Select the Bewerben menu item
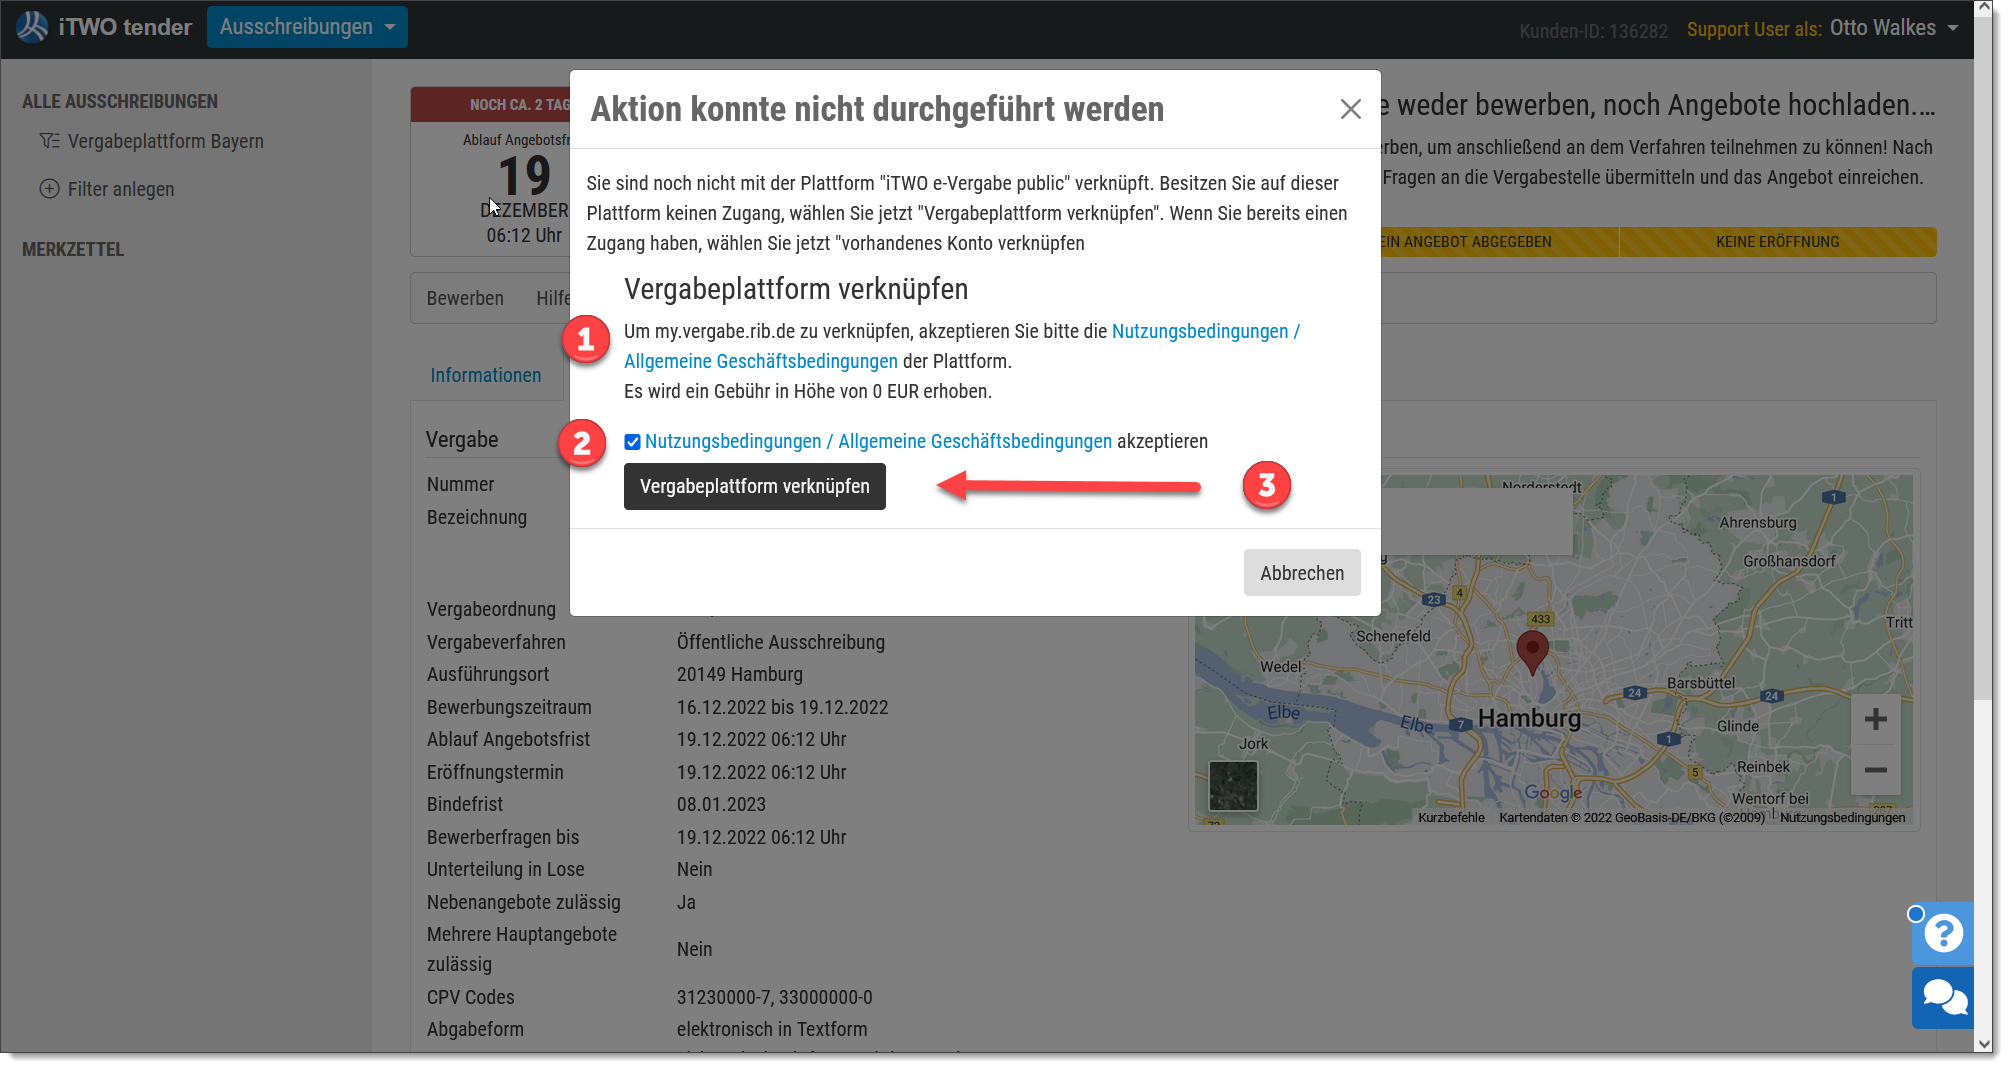The image size is (2008, 1068). pos(465,298)
